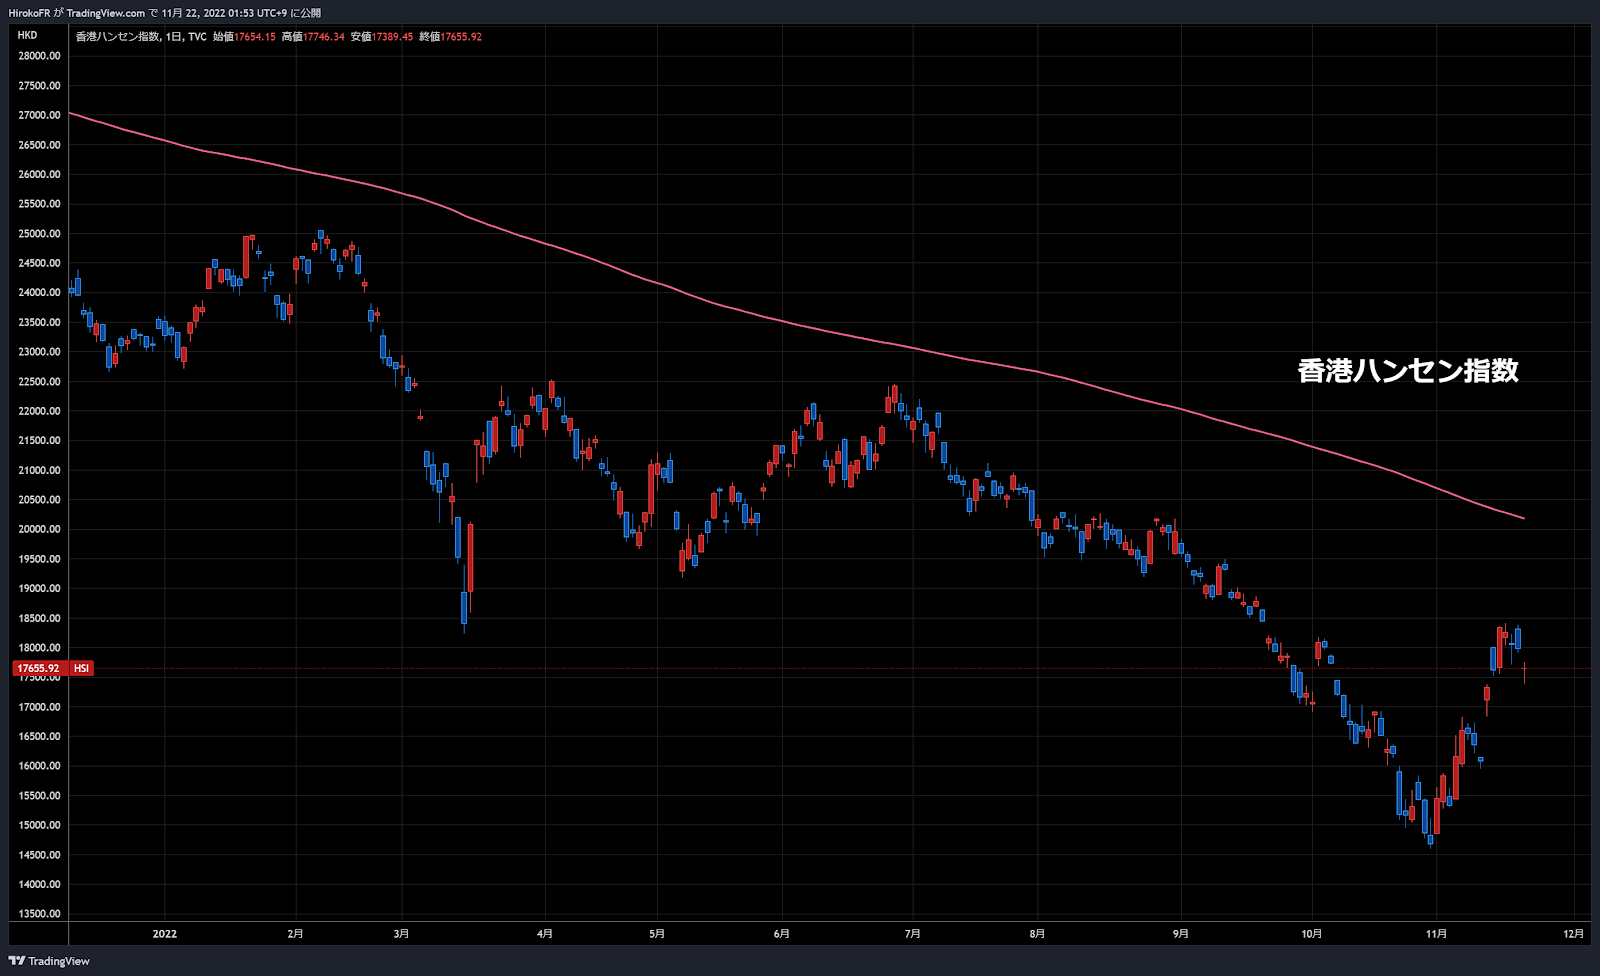Click the TradingView.com text in the header

coord(106,13)
